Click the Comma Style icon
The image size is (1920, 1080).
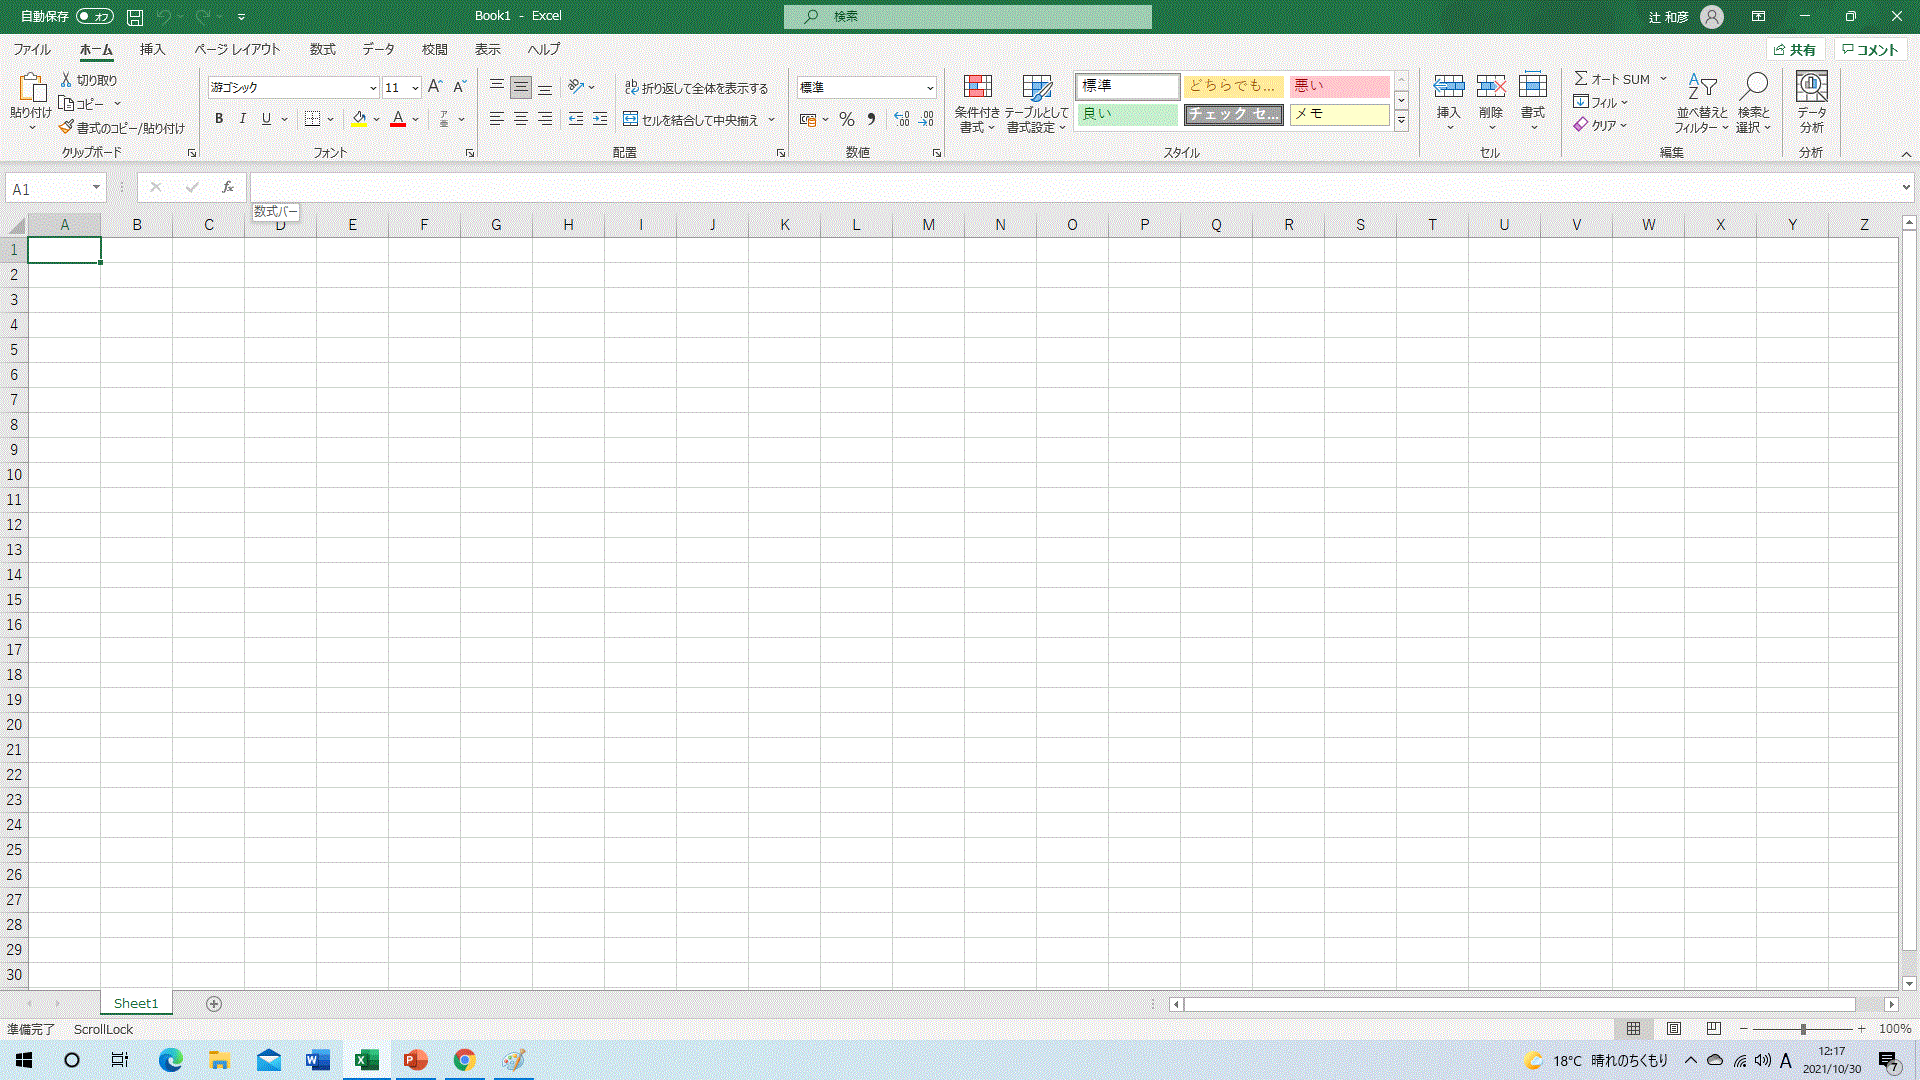click(871, 119)
